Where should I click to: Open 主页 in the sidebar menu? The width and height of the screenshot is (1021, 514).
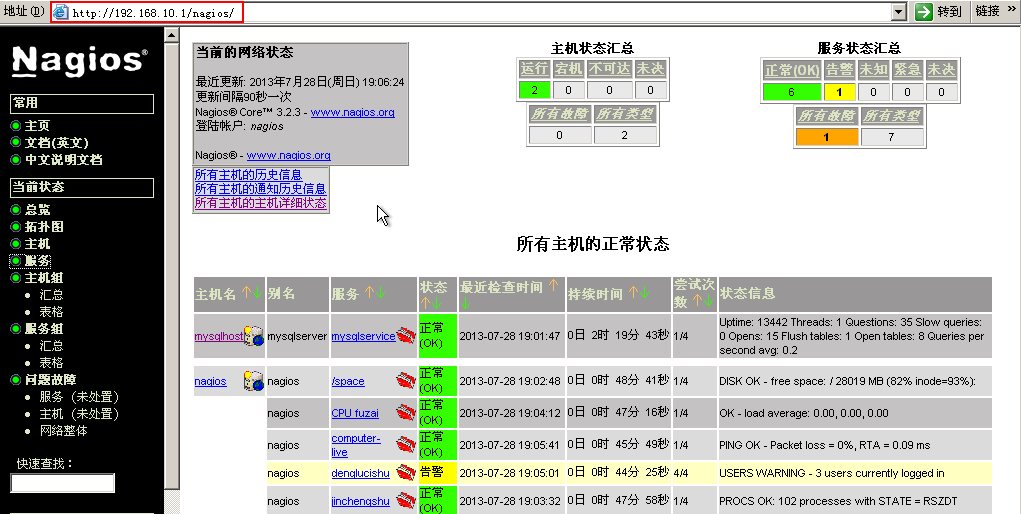pos(36,126)
